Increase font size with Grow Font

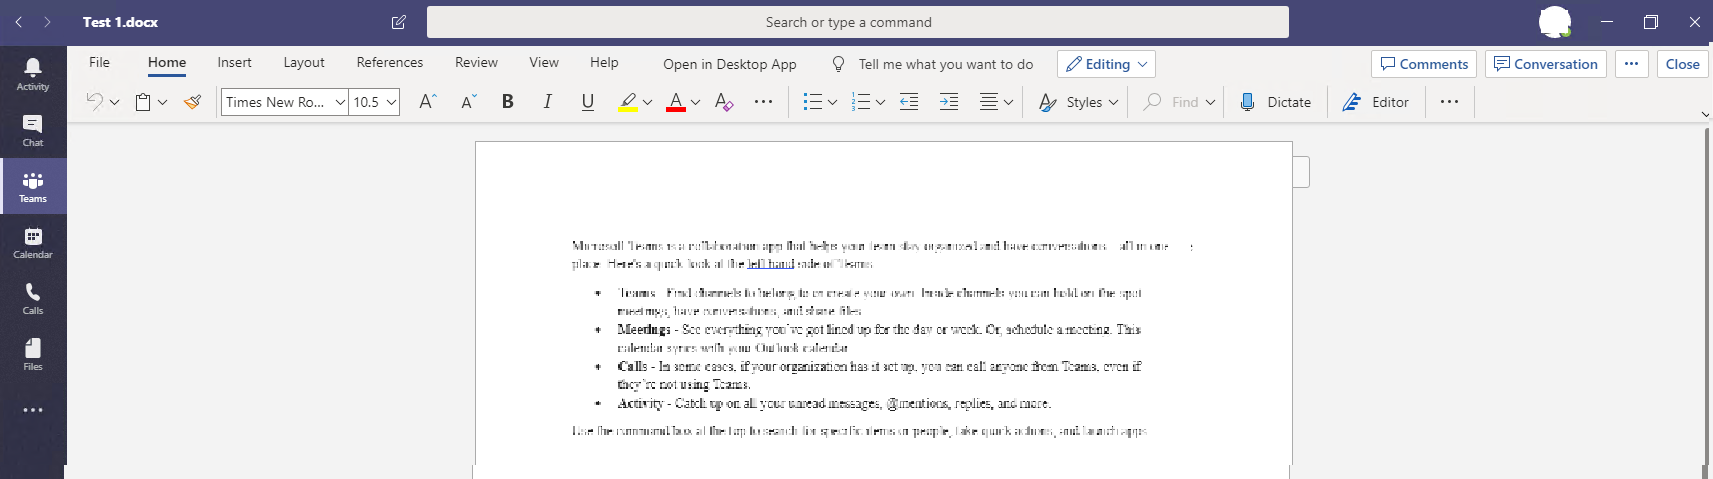point(427,102)
